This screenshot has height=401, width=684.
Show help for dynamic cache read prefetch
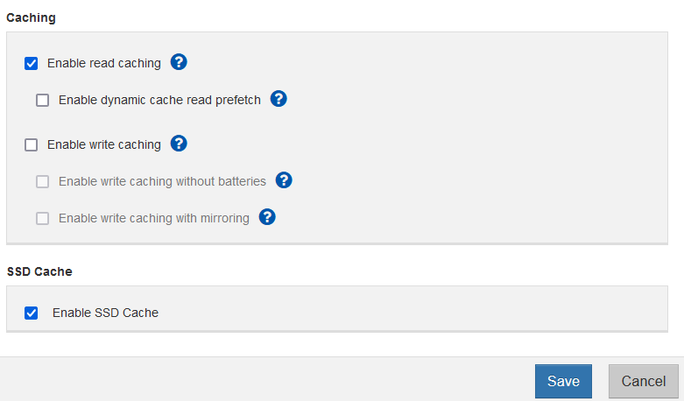pos(279,99)
